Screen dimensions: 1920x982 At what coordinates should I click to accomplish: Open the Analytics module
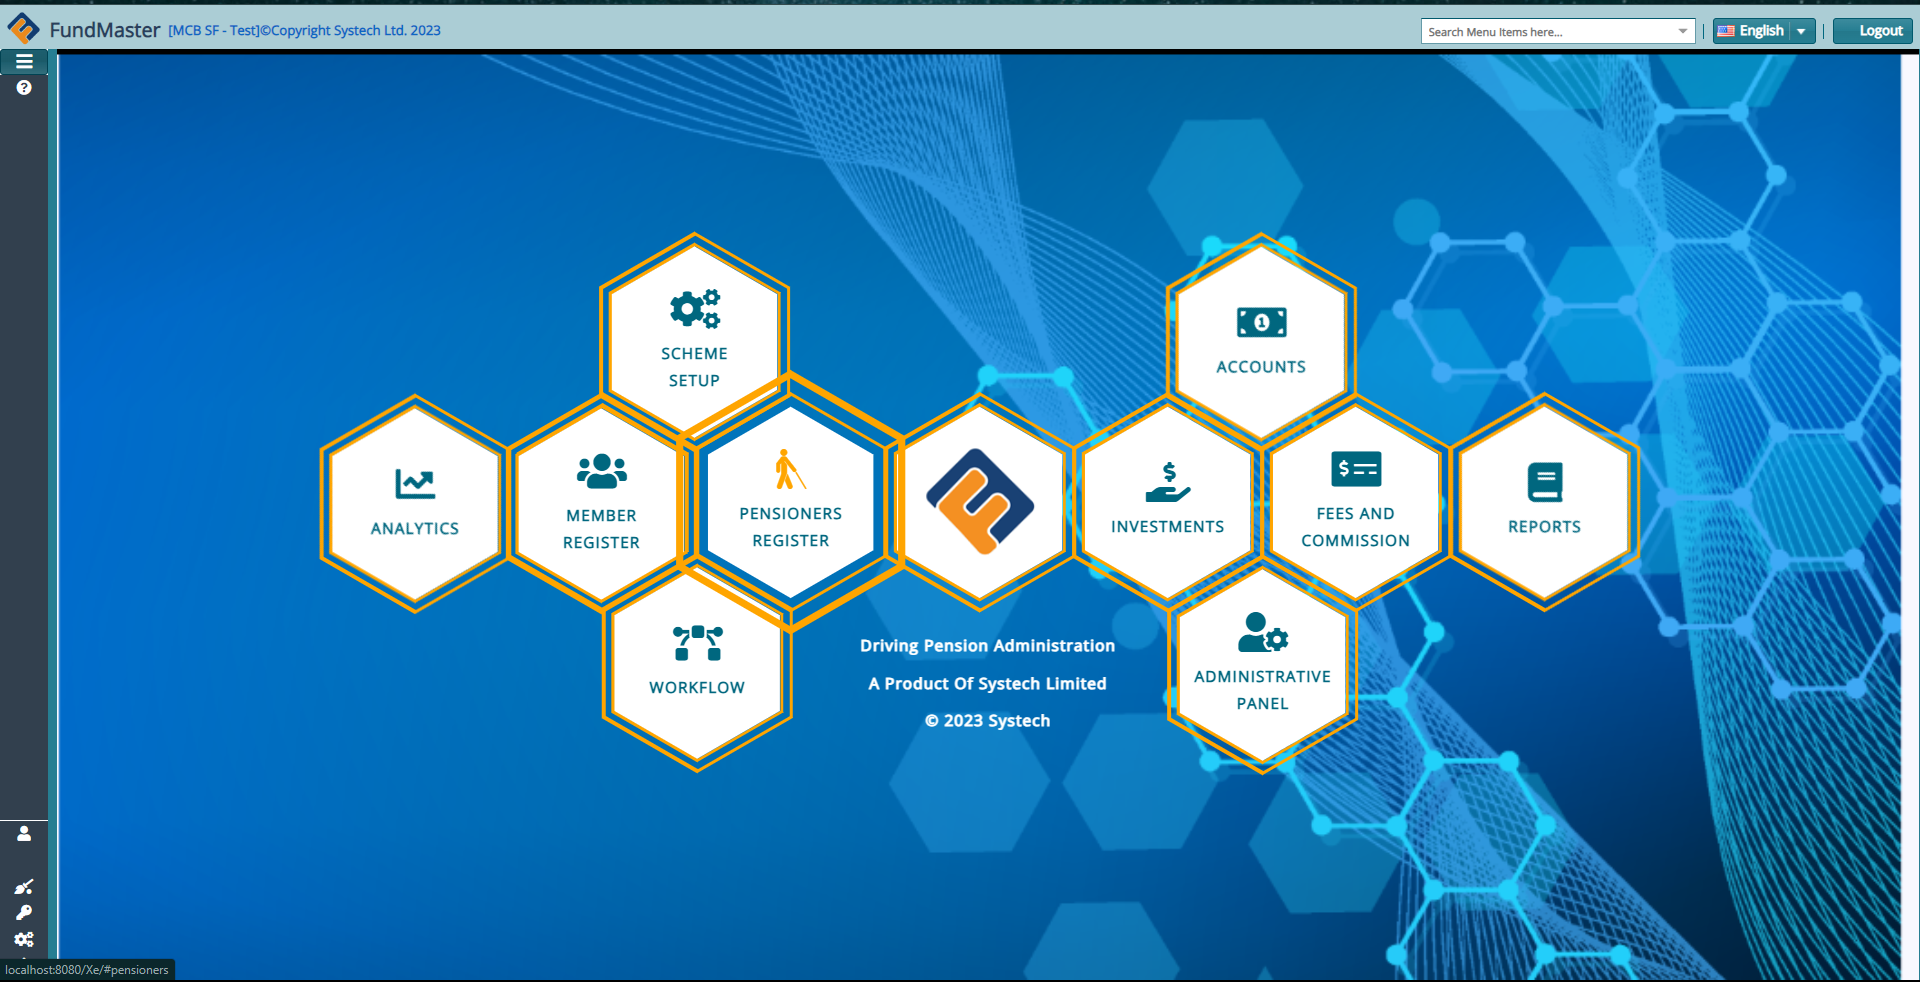point(415,503)
